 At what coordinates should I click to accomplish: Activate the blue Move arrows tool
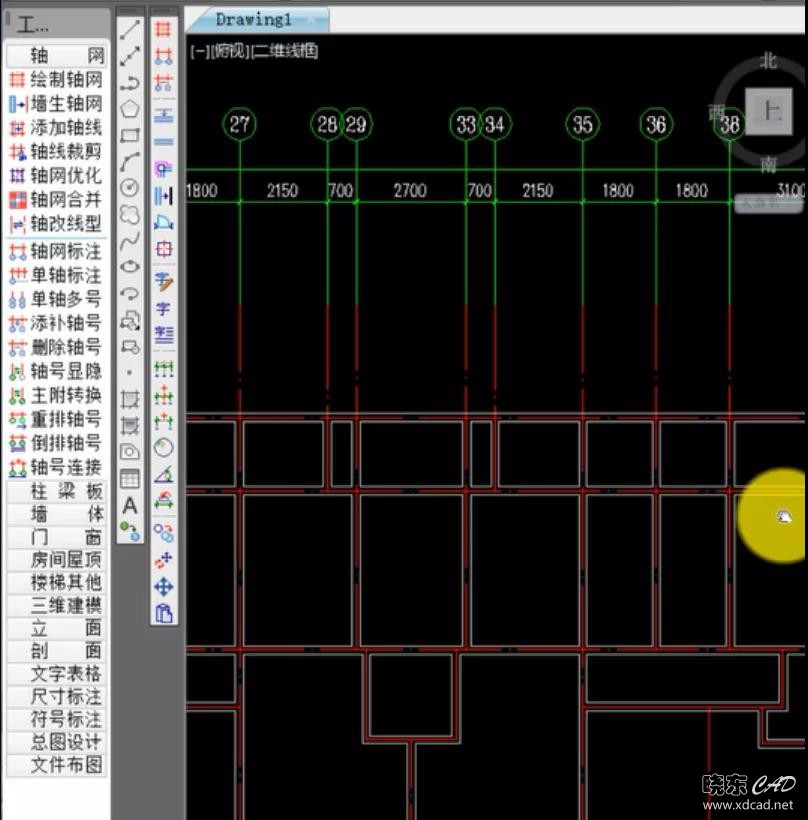point(164,586)
